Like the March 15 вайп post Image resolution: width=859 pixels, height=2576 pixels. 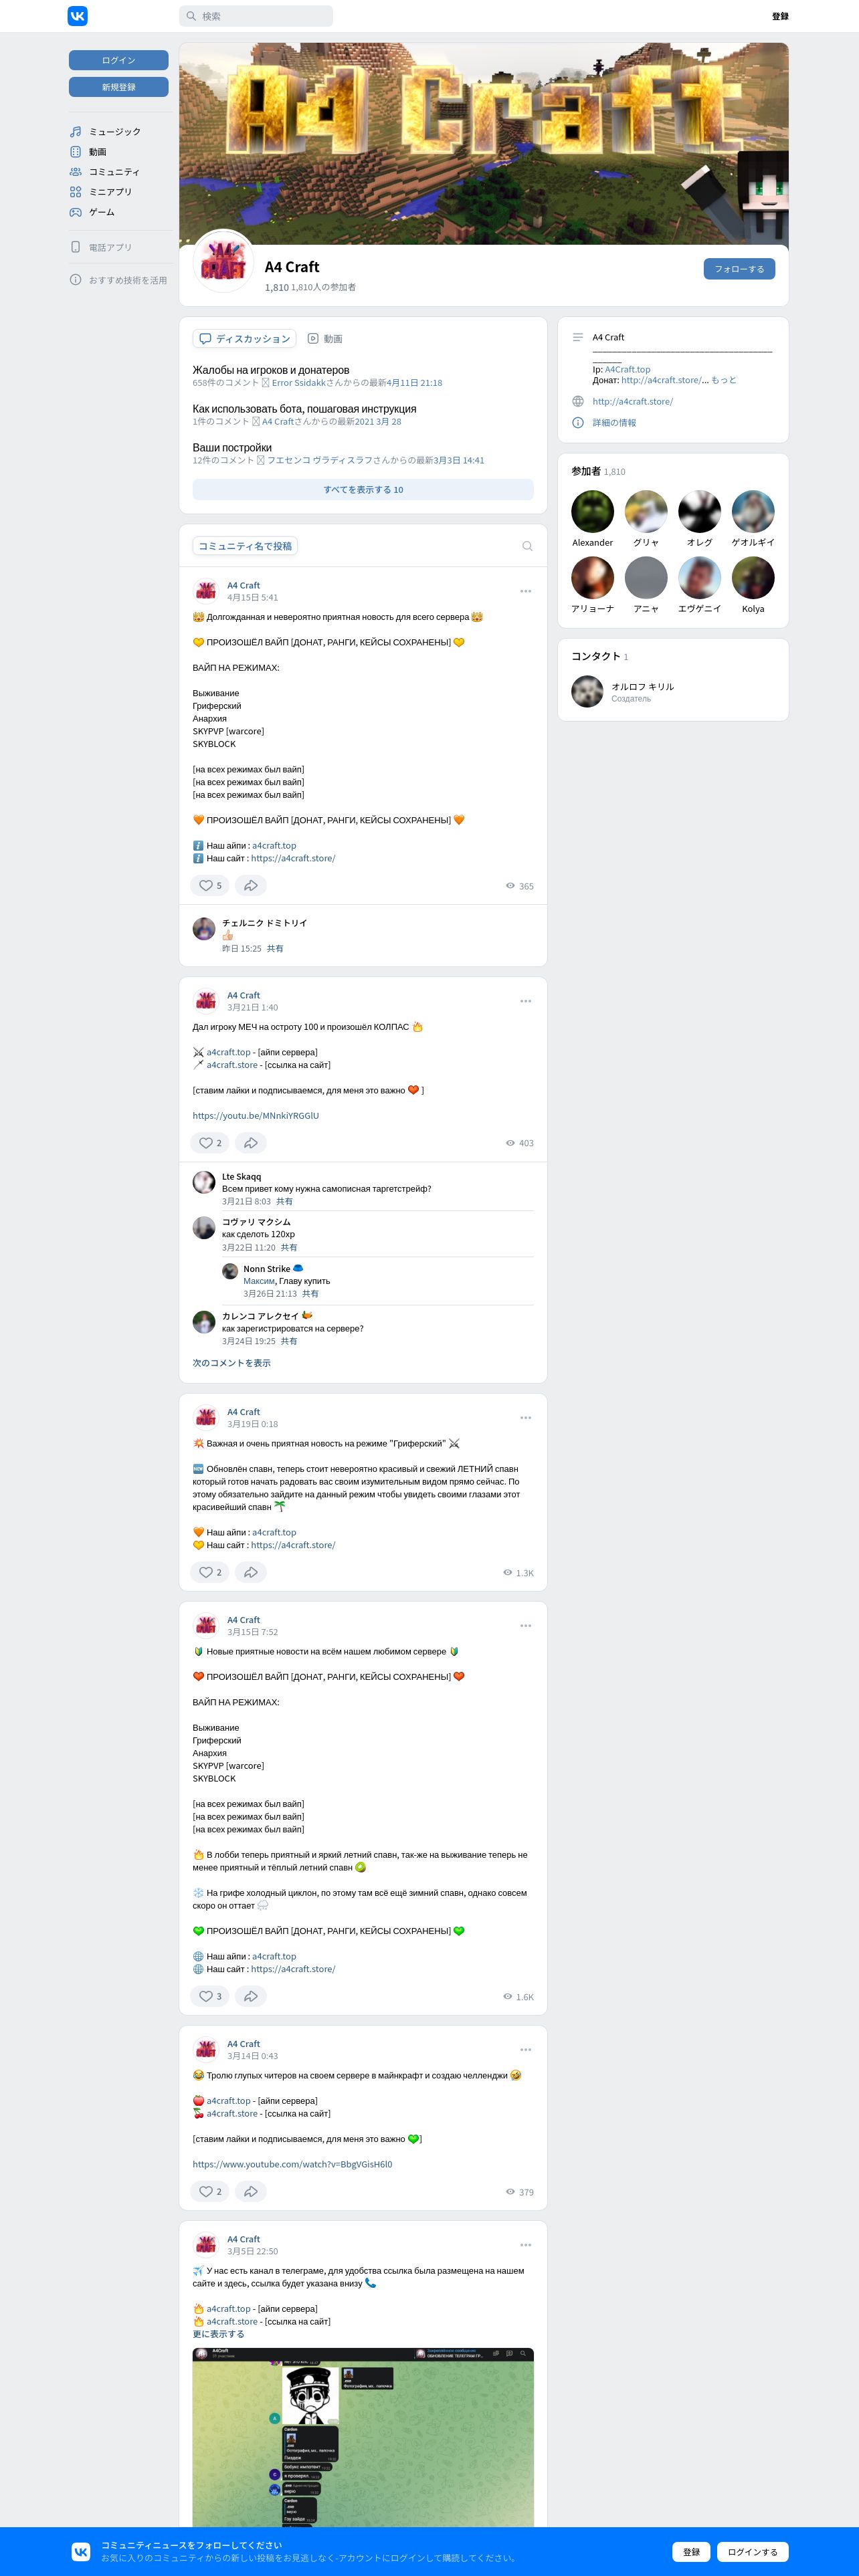click(x=210, y=1996)
